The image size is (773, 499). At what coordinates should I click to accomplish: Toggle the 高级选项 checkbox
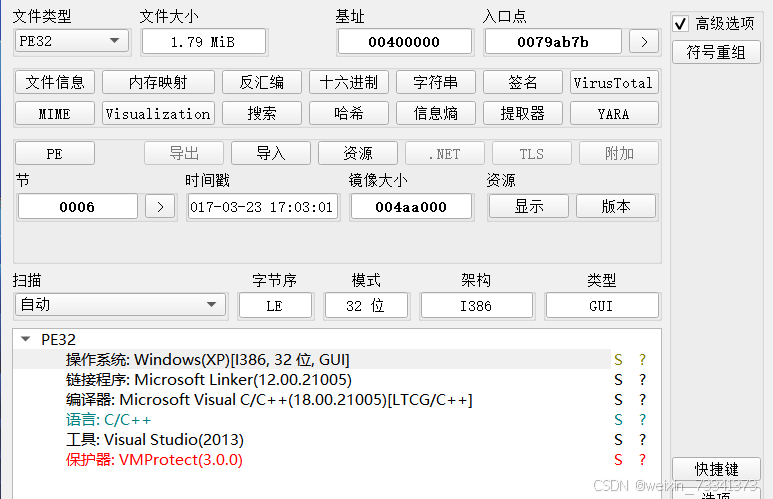point(680,23)
